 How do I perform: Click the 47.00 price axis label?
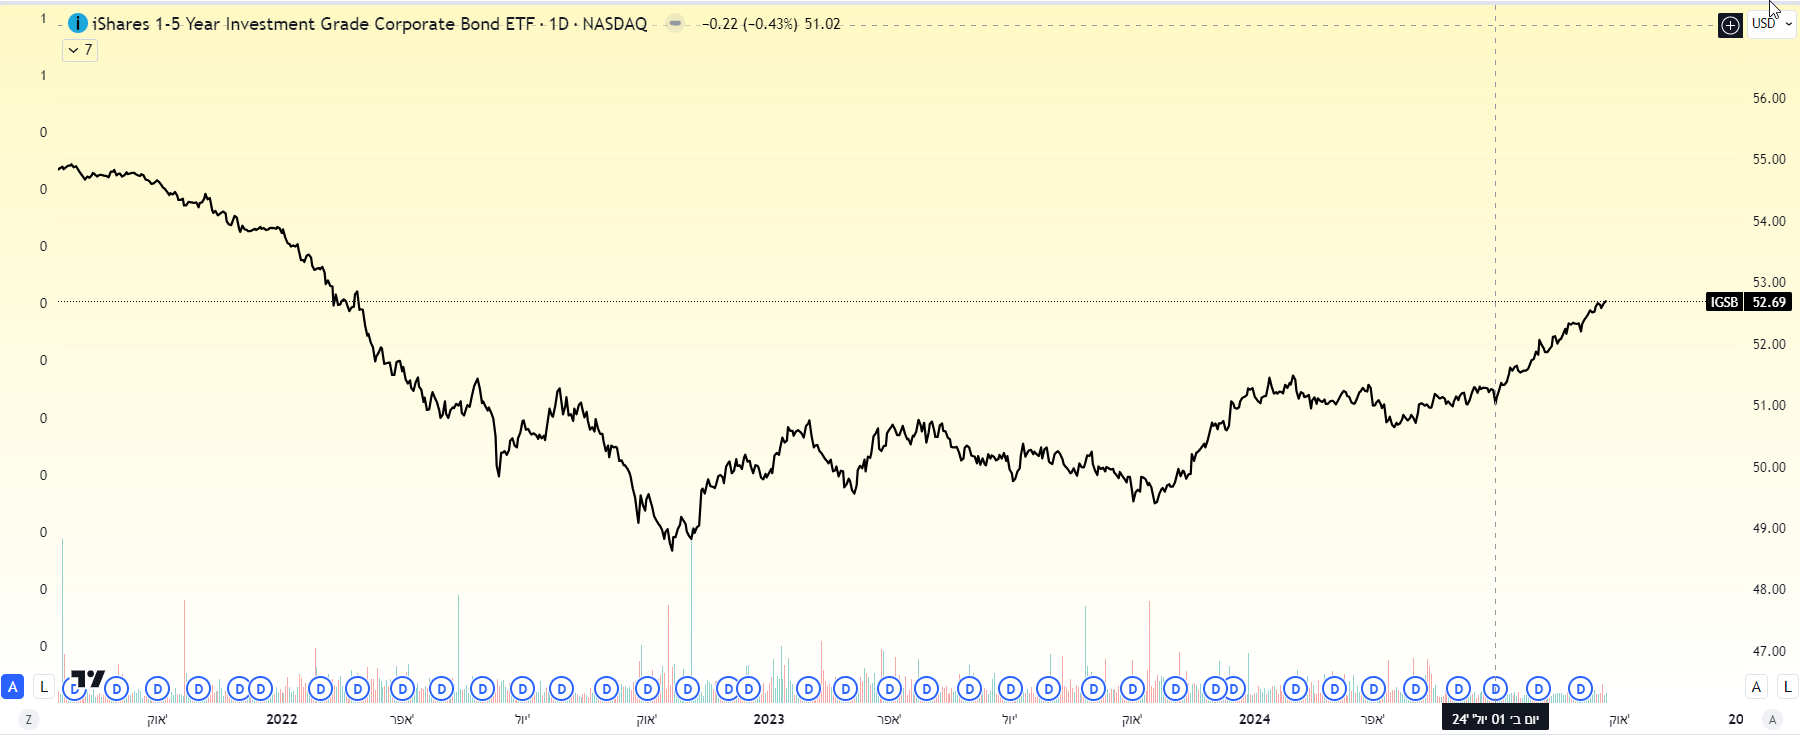tap(1769, 651)
